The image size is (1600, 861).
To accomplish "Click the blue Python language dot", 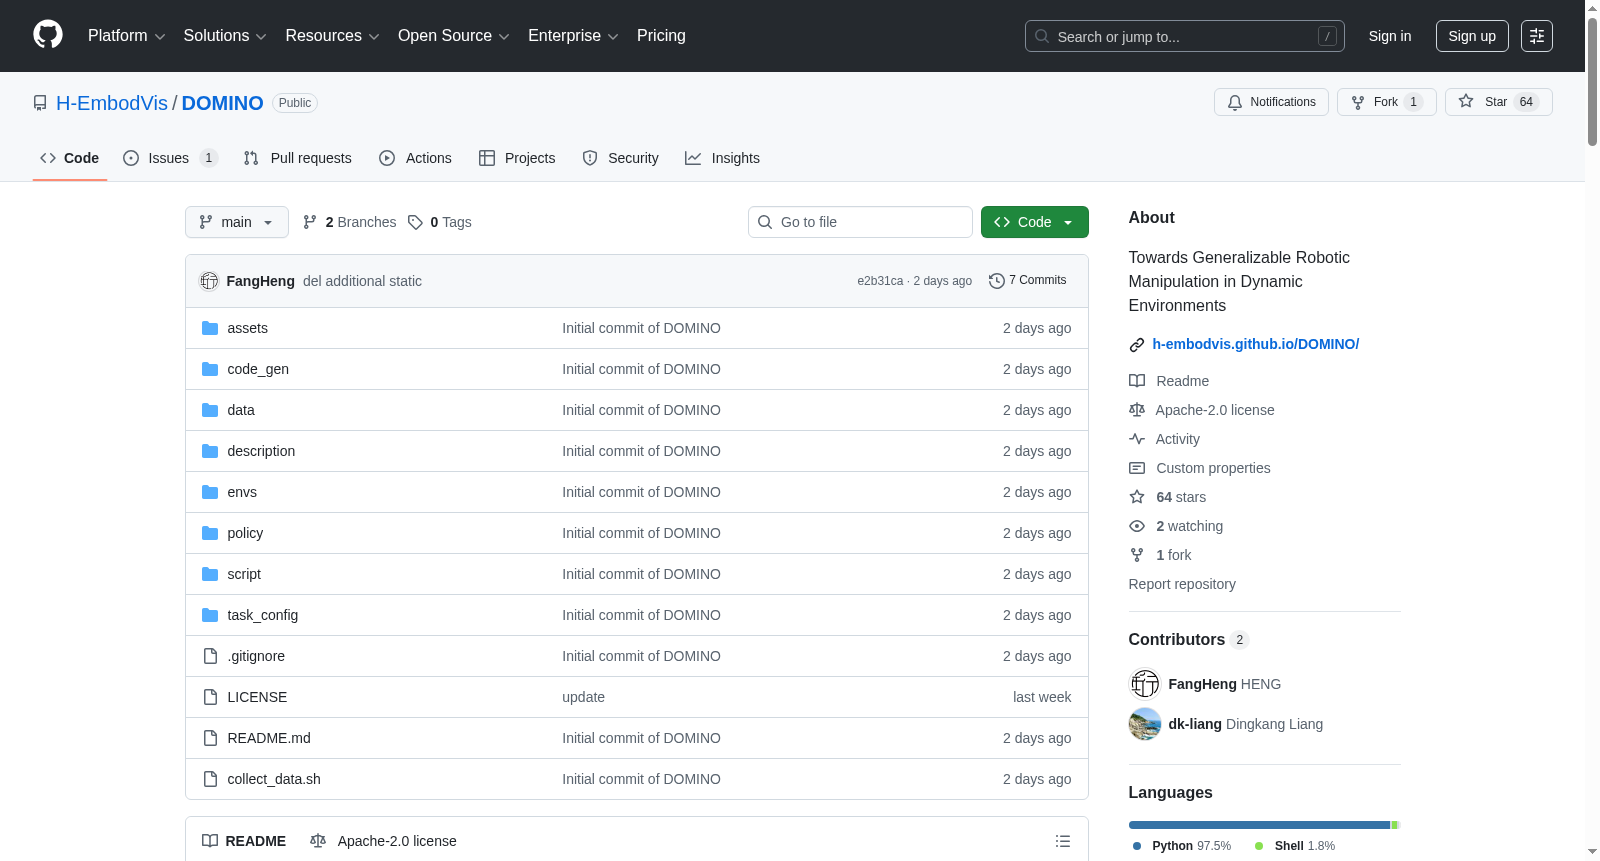I will [1137, 846].
